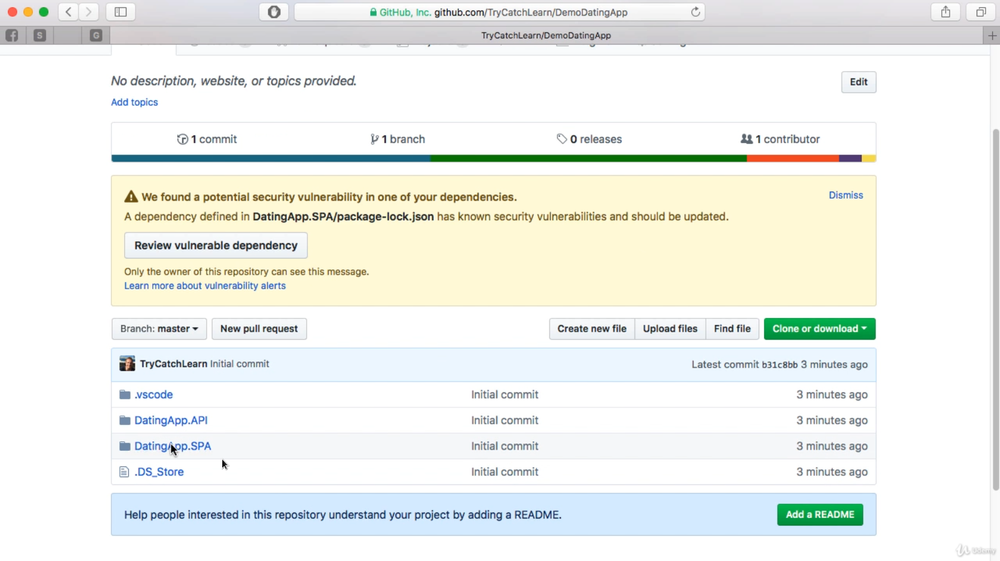Click Initial commit message for DatingApp.SPA
The image size is (1000, 561).
504,446
